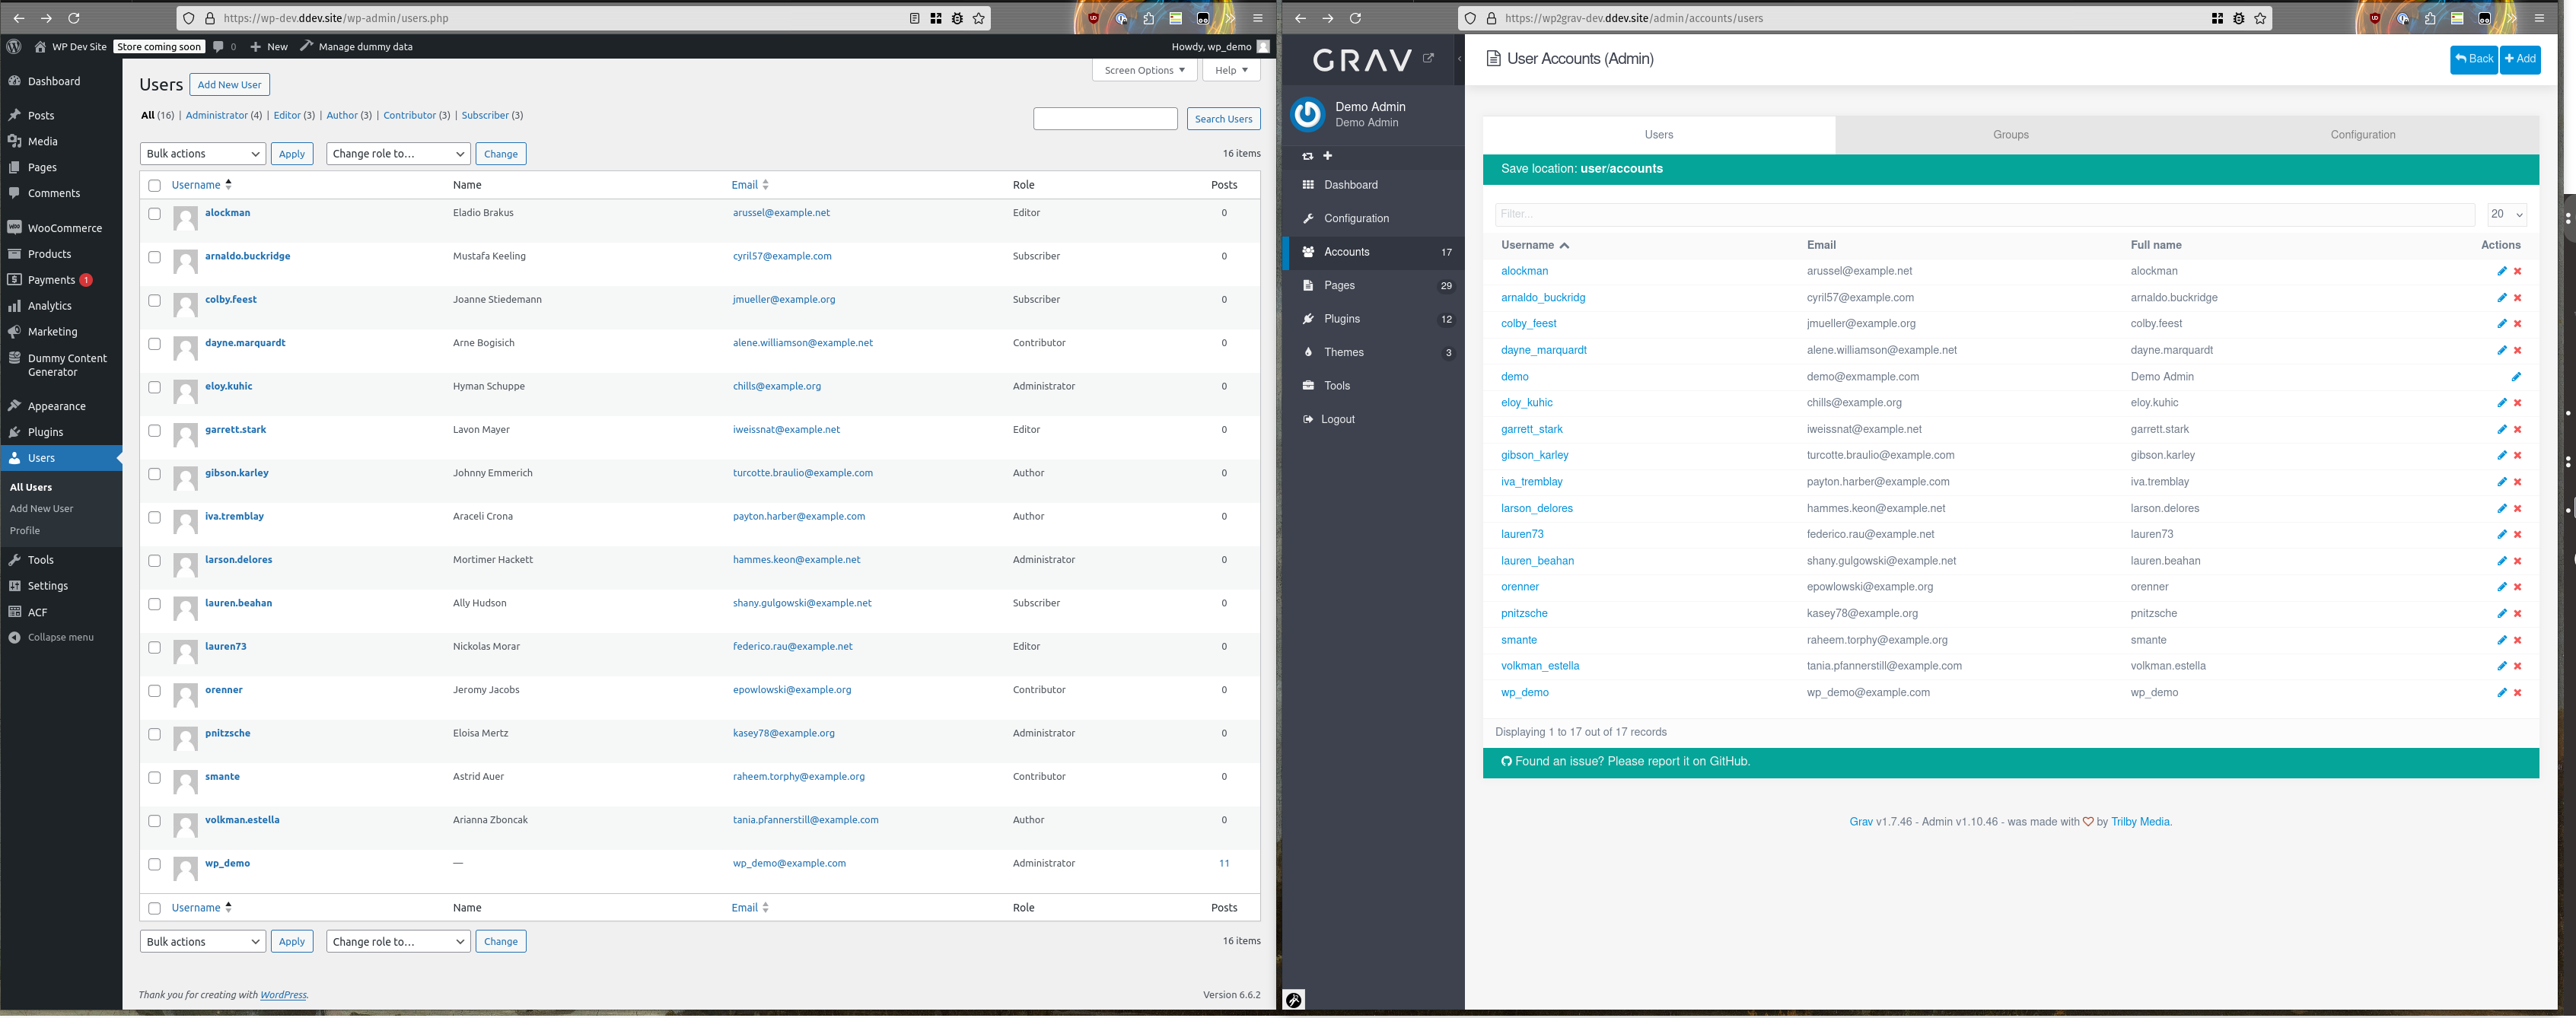The image size is (2576, 1018).
Task: Click the edit pencil icon for alockman
Action: pos(2501,271)
